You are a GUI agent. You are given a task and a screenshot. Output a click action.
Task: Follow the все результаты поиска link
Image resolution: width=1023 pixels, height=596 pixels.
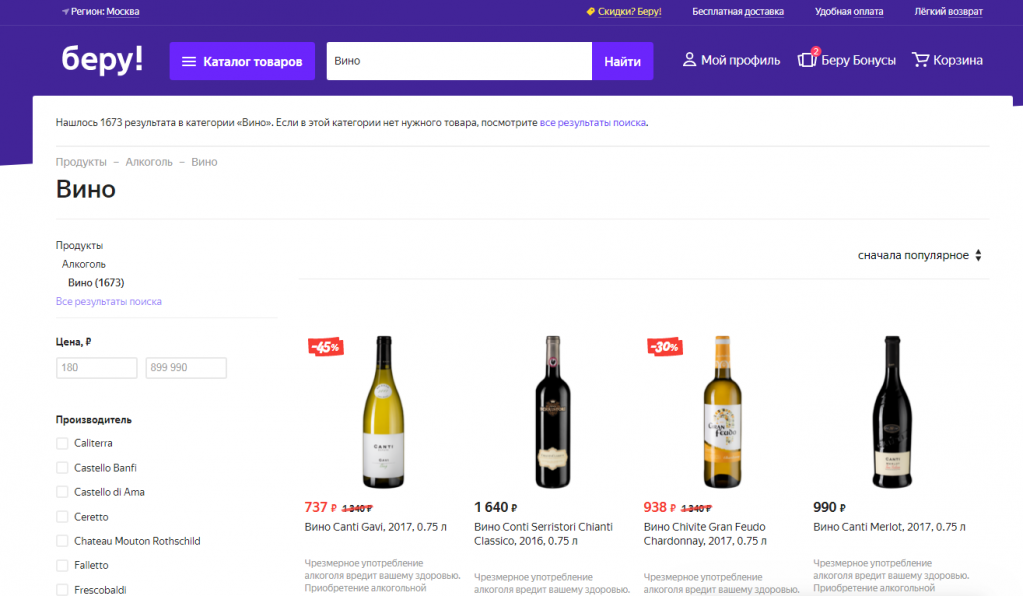[x=593, y=123]
